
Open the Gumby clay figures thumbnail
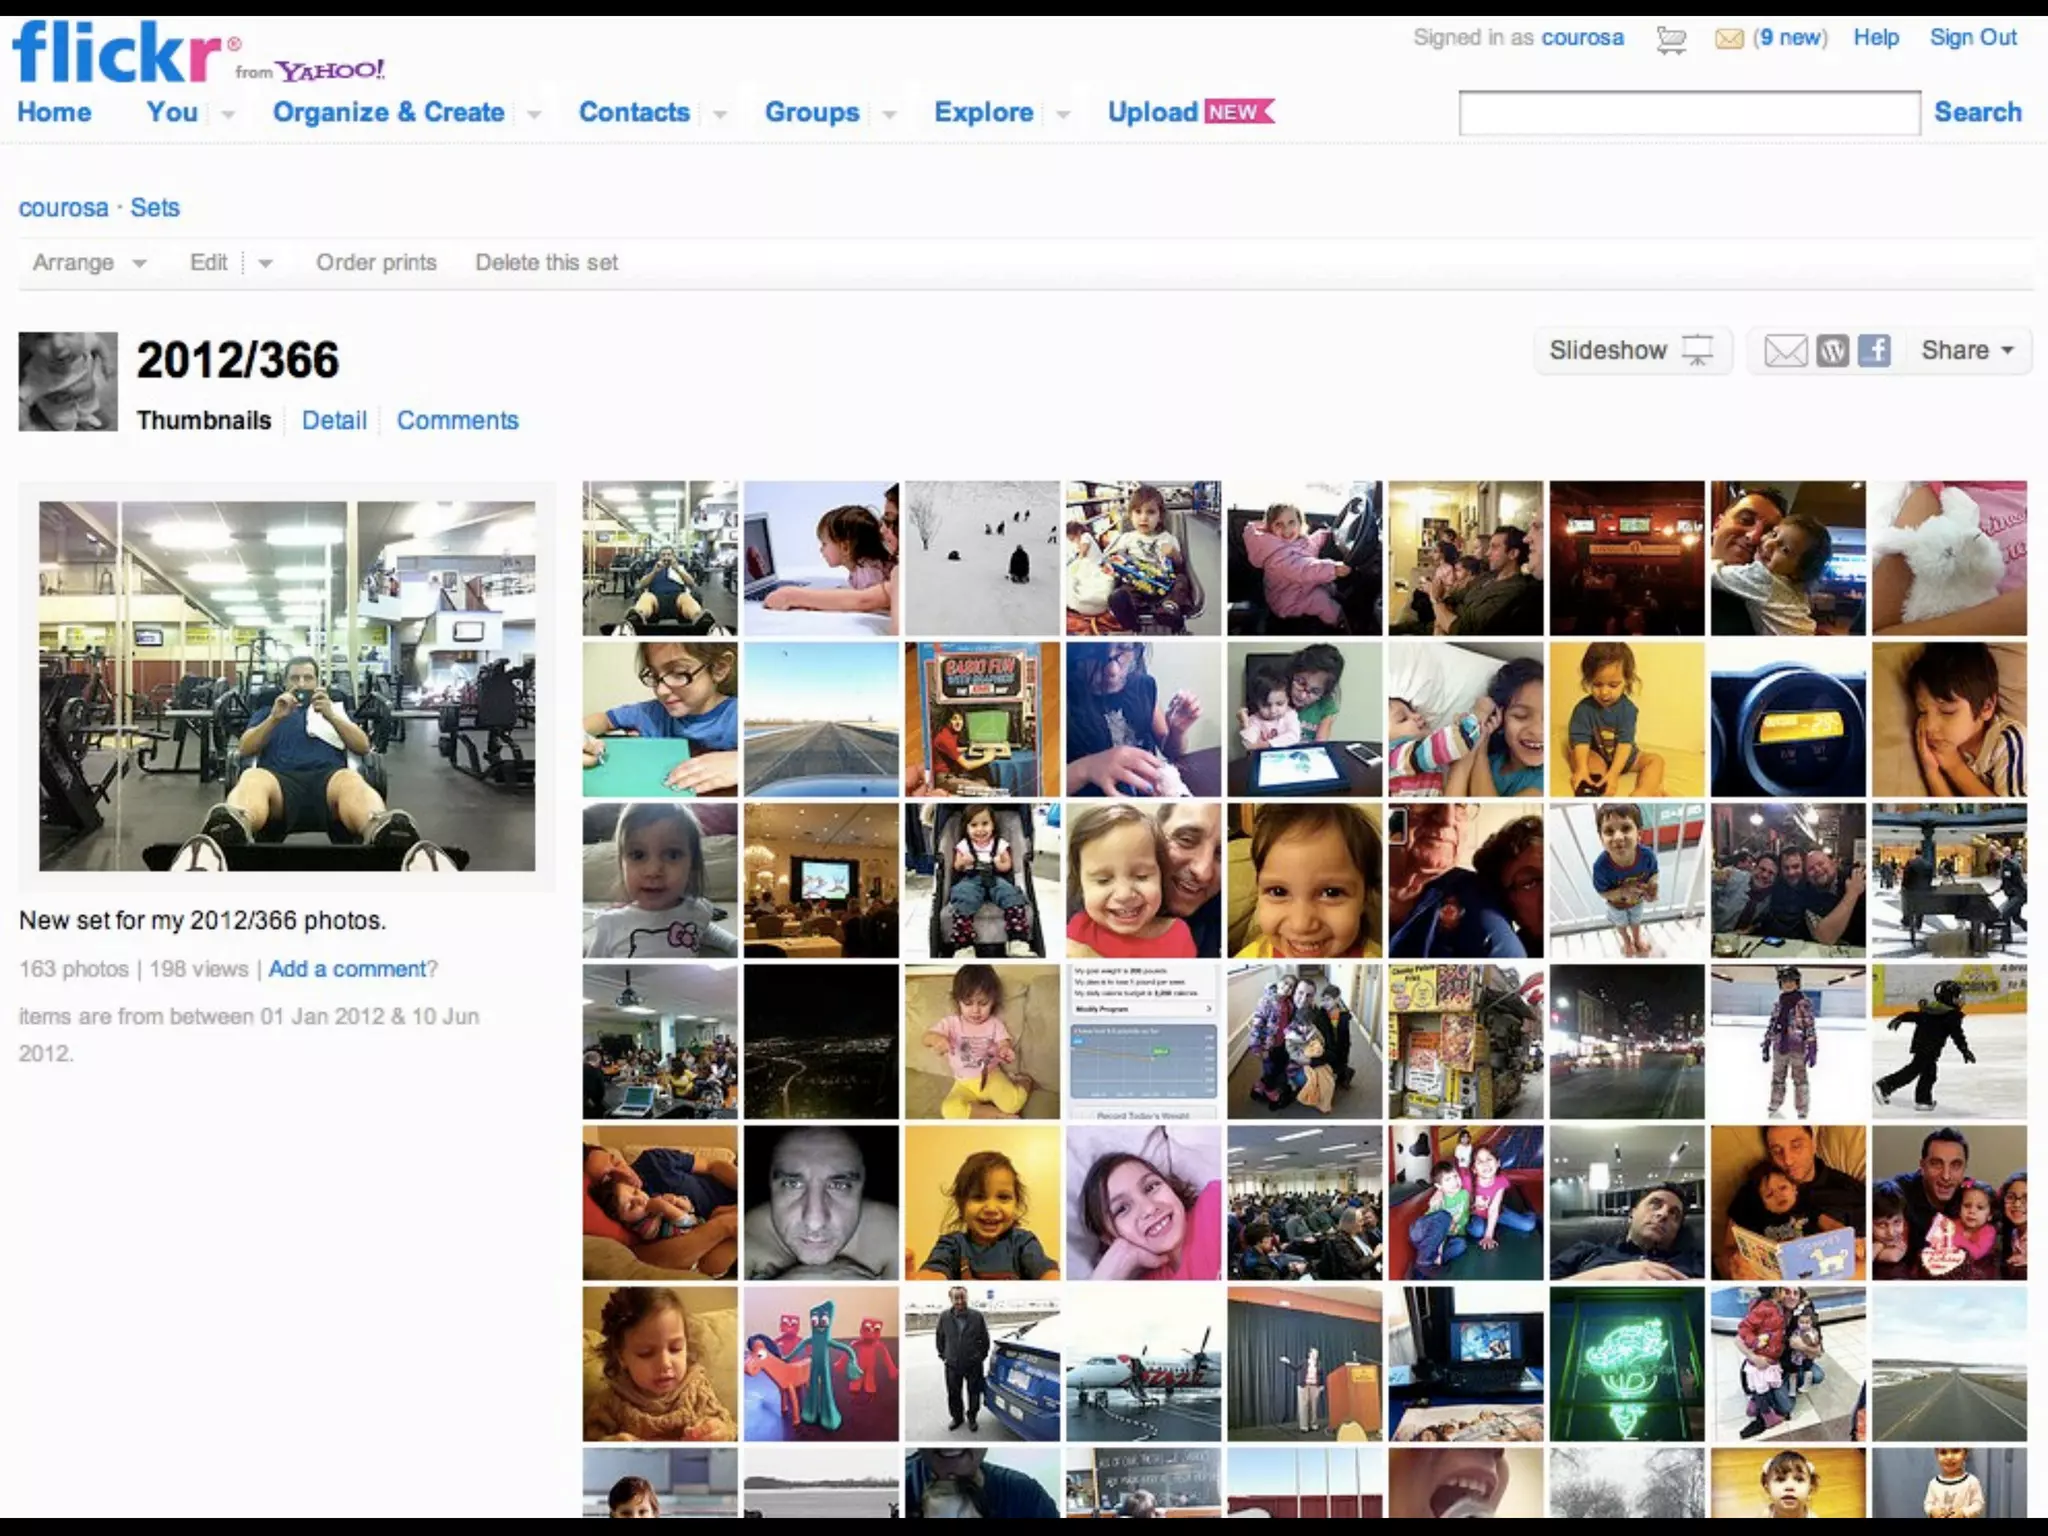point(821,1364)
